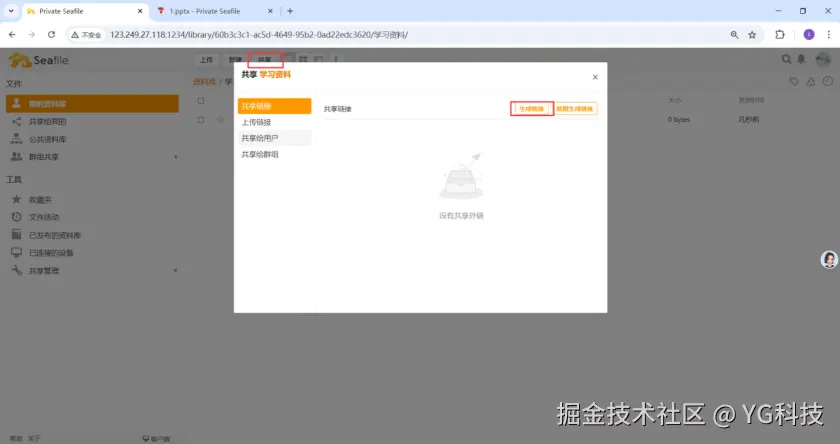Viewport: 840px width, 444px height.
Task: Click the 关于 link at the bottom
Action: 34,438
